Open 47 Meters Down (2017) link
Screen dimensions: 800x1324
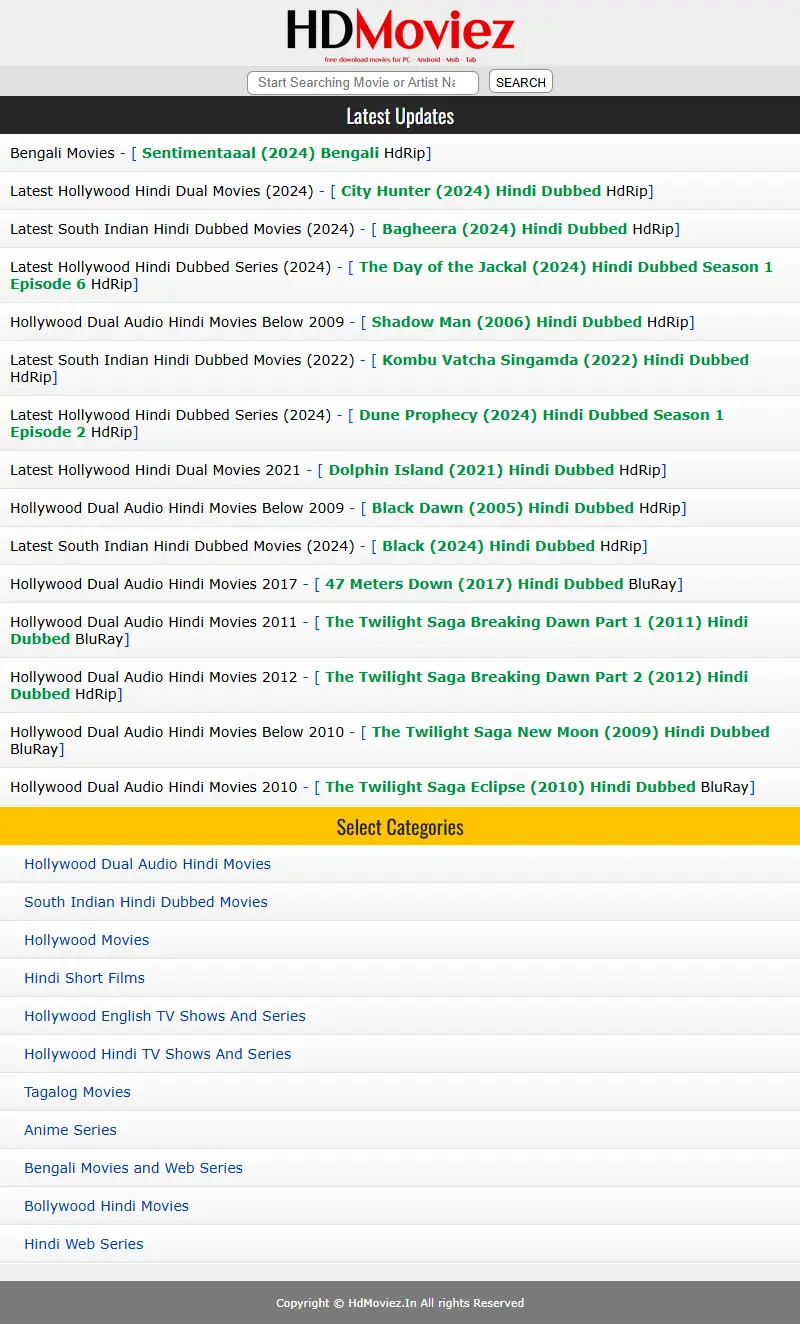(474, 584)
